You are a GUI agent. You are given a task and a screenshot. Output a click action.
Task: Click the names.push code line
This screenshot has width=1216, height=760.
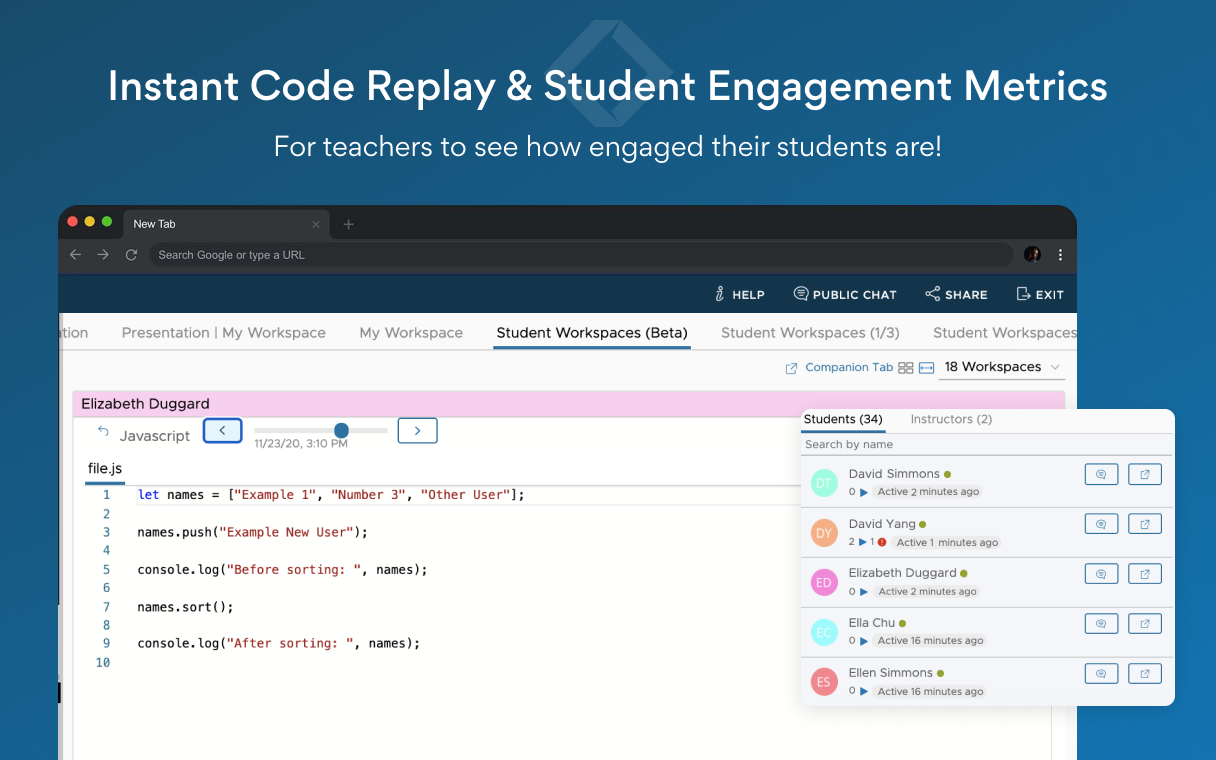pos(253,533)
